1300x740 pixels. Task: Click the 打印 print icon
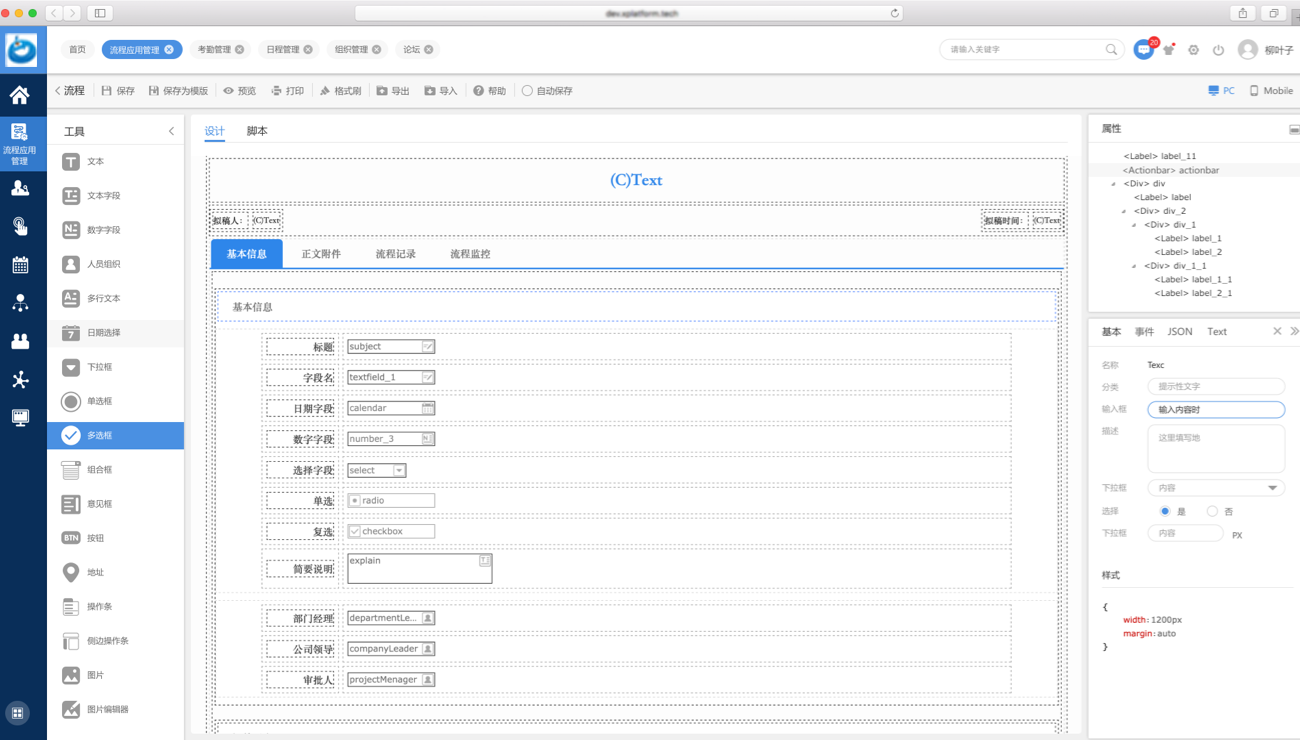[x=277, y=91]
